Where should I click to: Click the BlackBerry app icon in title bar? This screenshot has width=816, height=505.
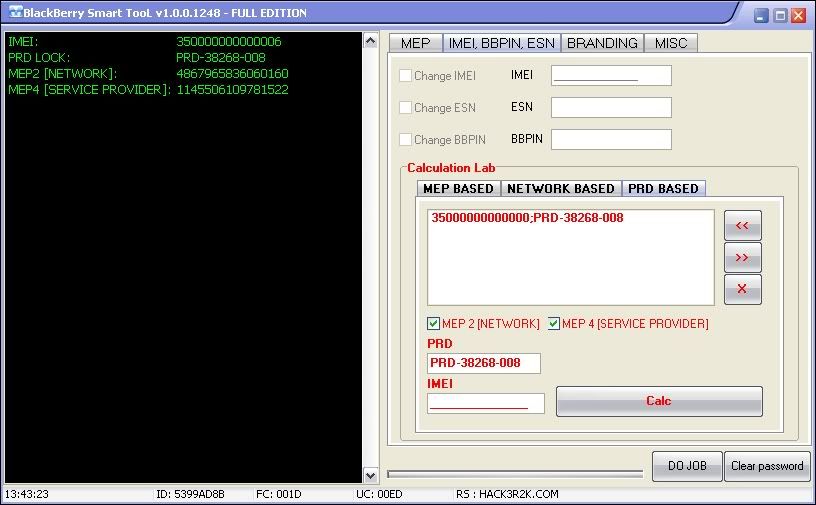tap(16, 11)
